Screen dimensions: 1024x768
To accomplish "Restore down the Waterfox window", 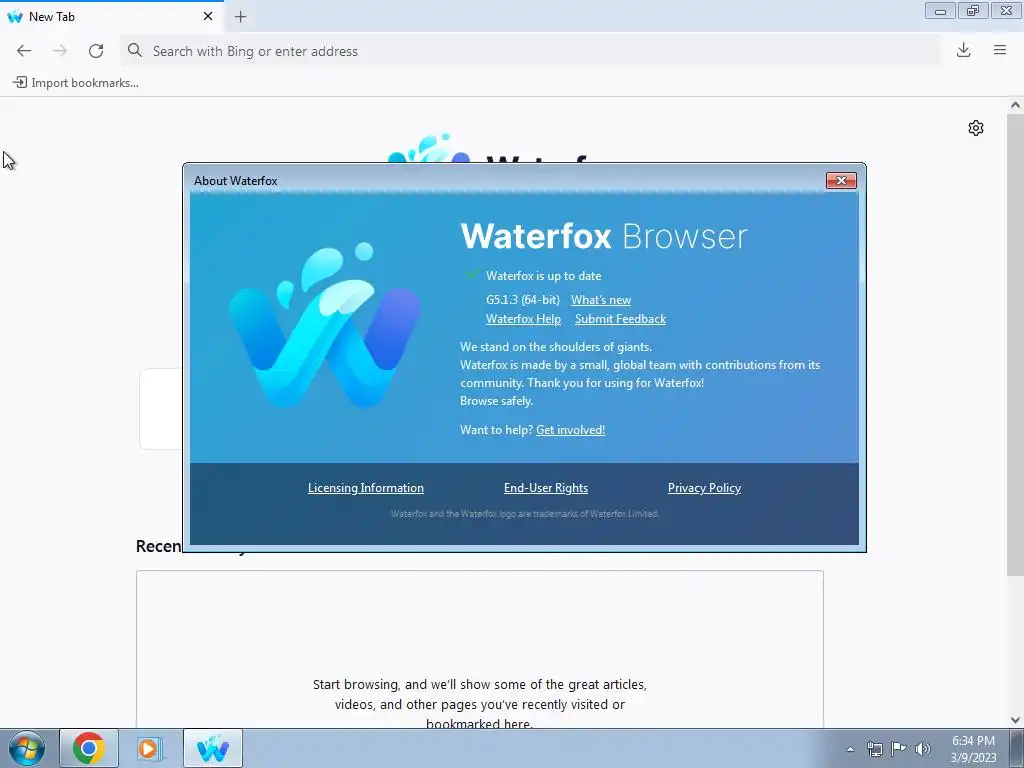I will pyautogui.click(x=973, y=11).
